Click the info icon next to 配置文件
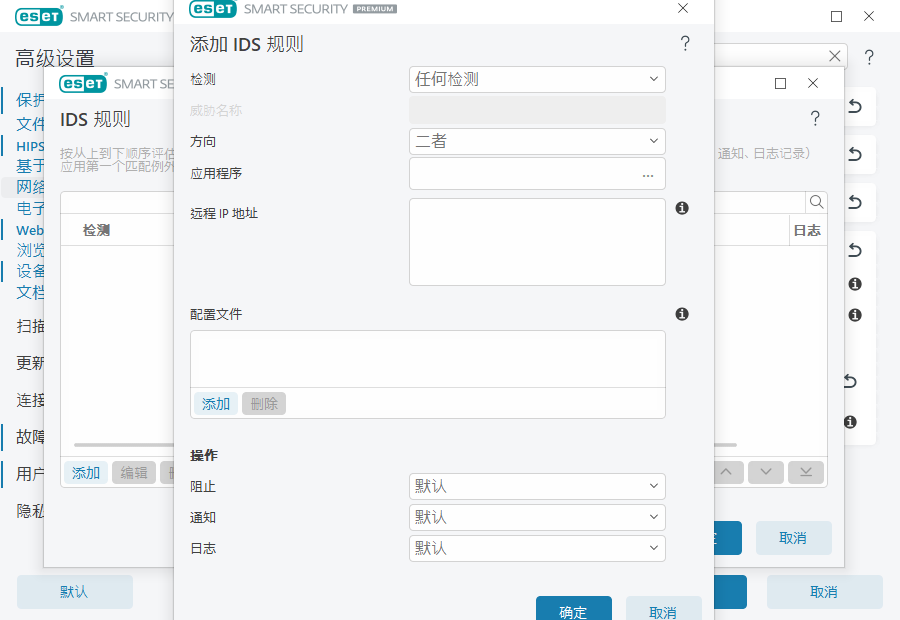900x620 pixels. pos(681,313)
